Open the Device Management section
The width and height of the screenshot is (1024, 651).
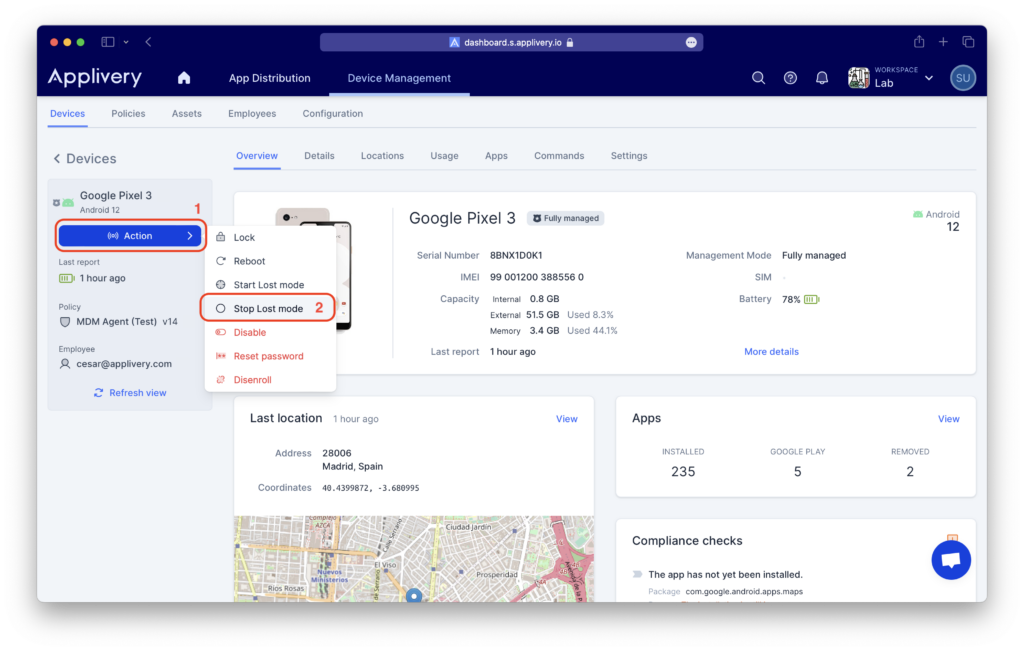pyautogui.click(x=399, y=78)
